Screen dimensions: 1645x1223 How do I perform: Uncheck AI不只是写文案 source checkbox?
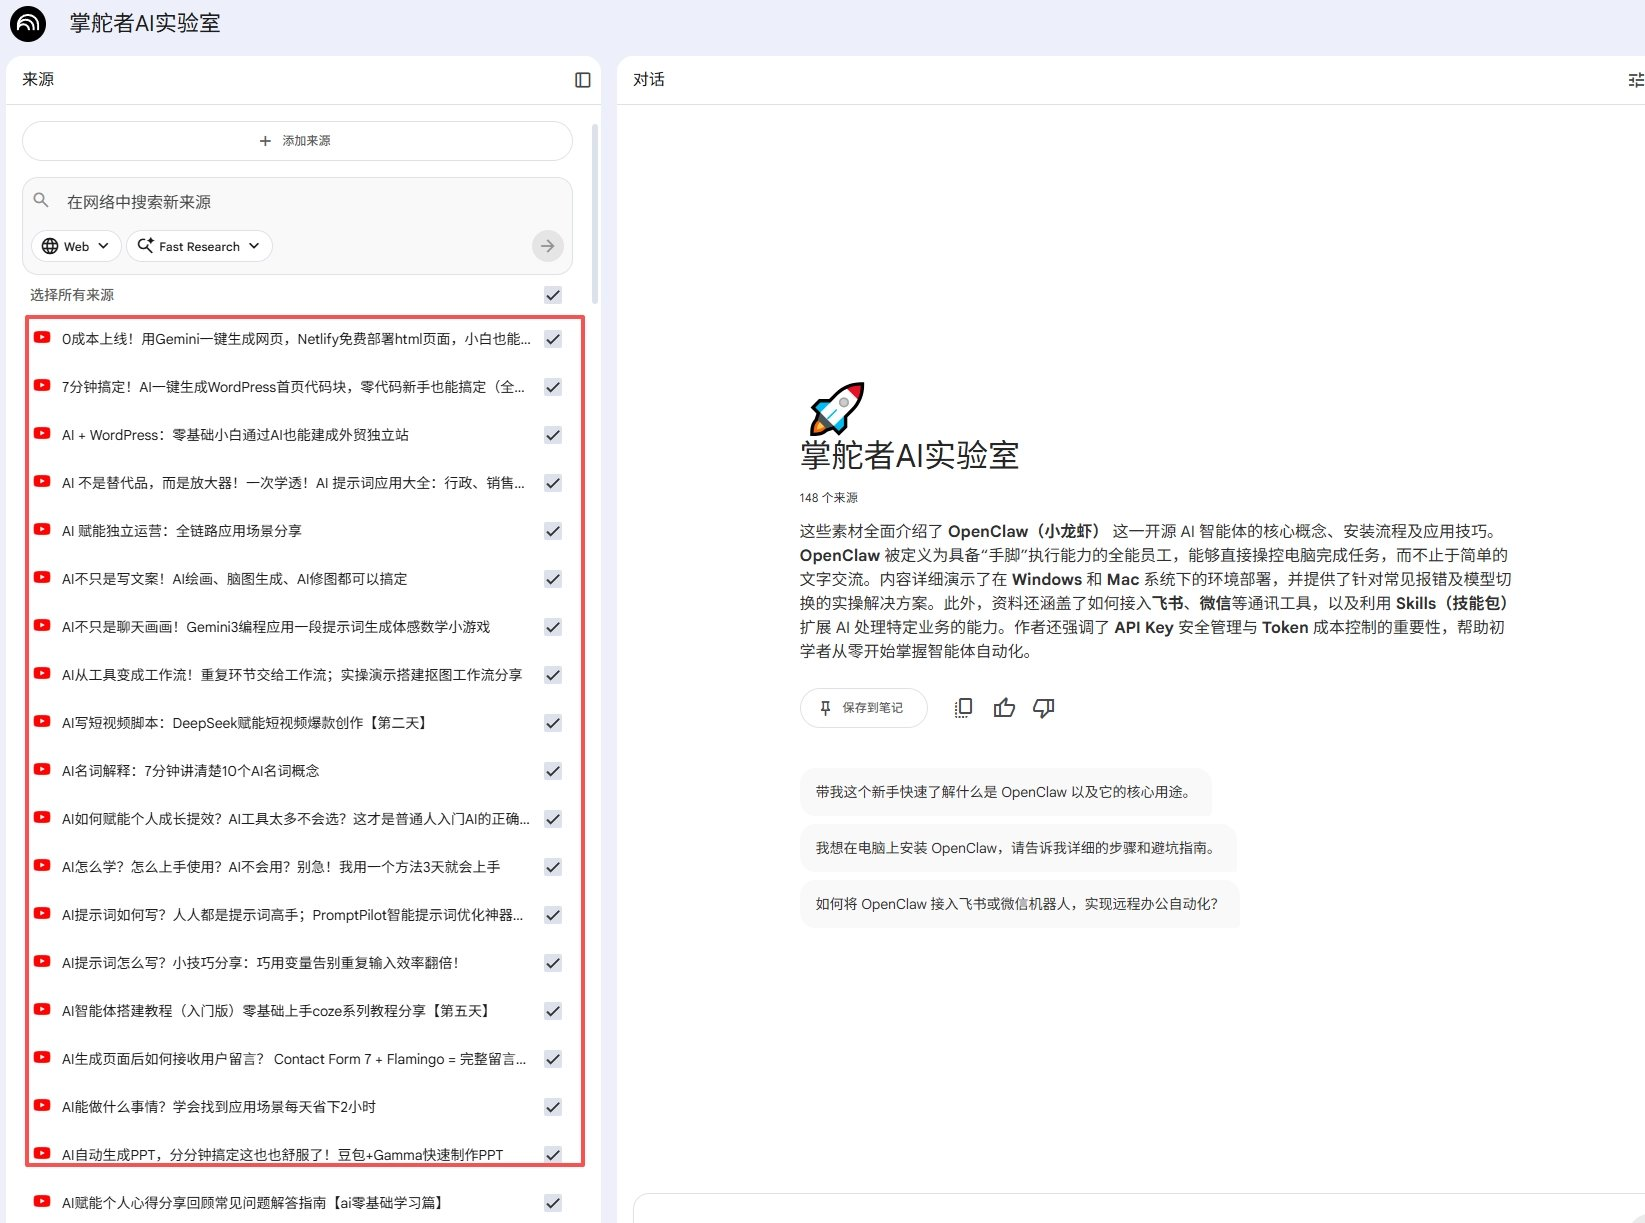click(553, 579)
